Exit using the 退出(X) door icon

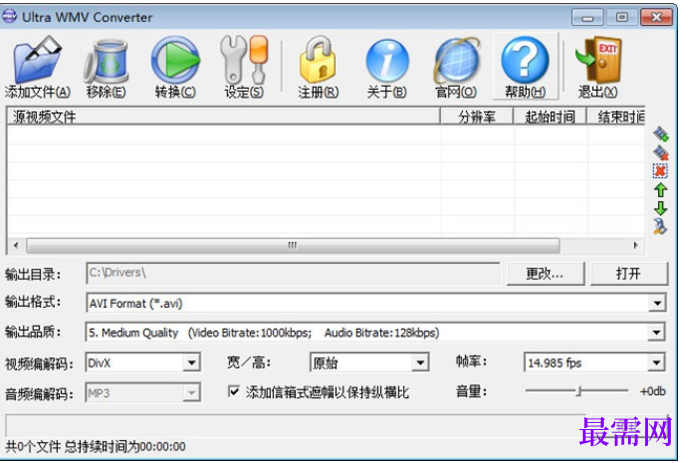point(598,60)
